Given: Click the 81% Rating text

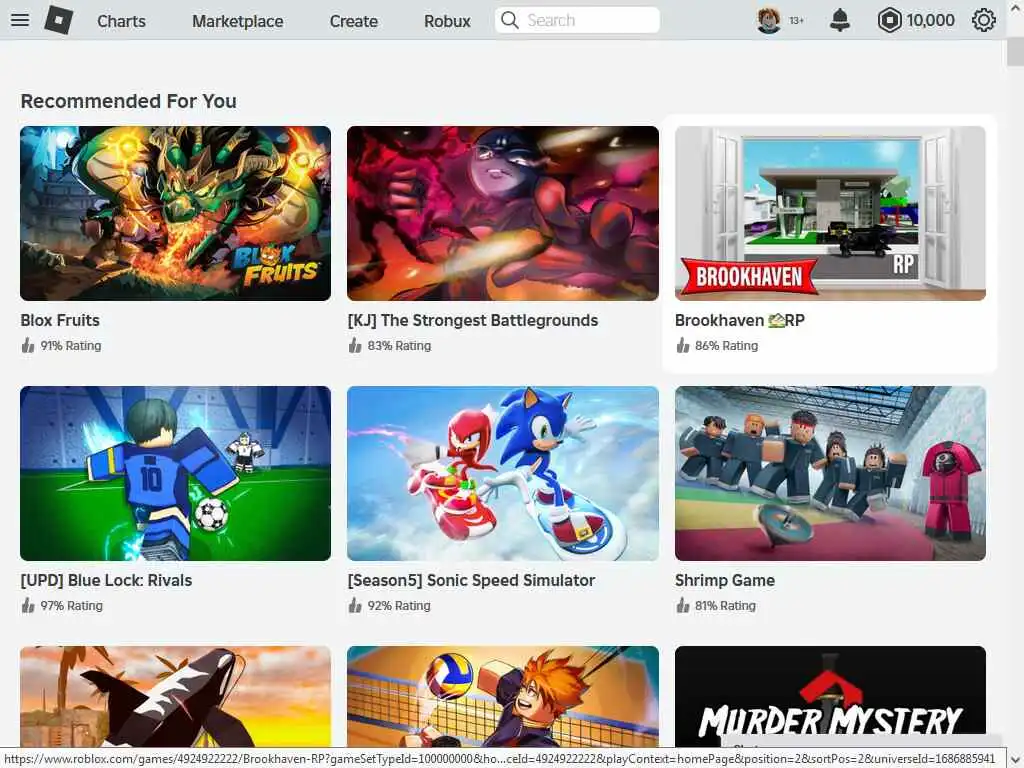Looking at the screenshot, I should coord(725,605).
